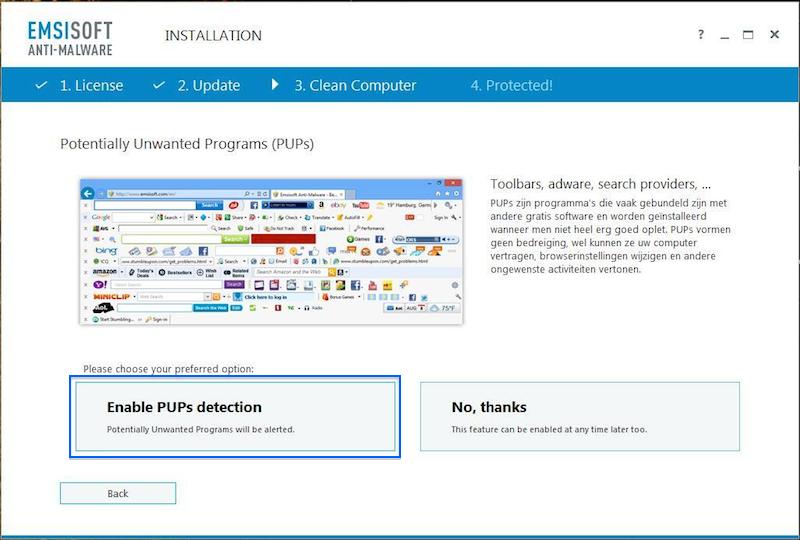
Task: Click the checkmark beside Update step
Action: [x=159, y=85]
